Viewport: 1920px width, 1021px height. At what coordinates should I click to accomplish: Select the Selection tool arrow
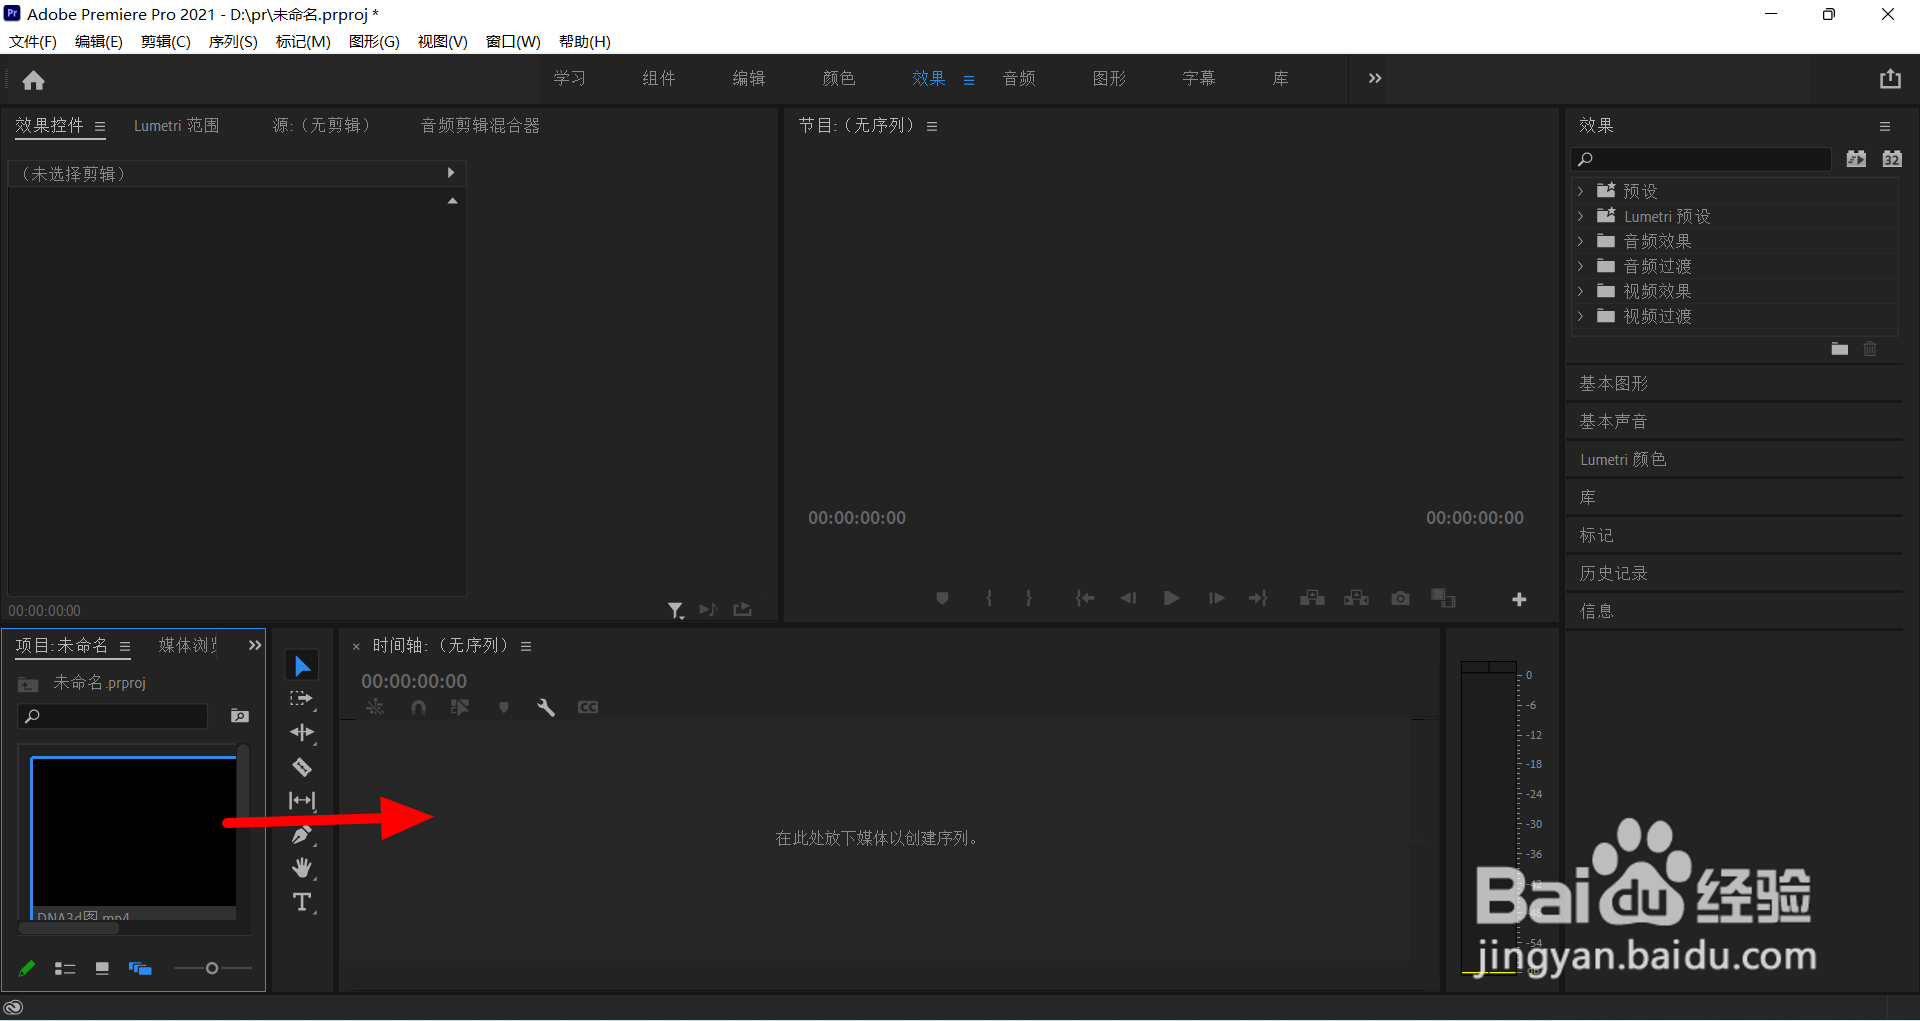point(302,666)
